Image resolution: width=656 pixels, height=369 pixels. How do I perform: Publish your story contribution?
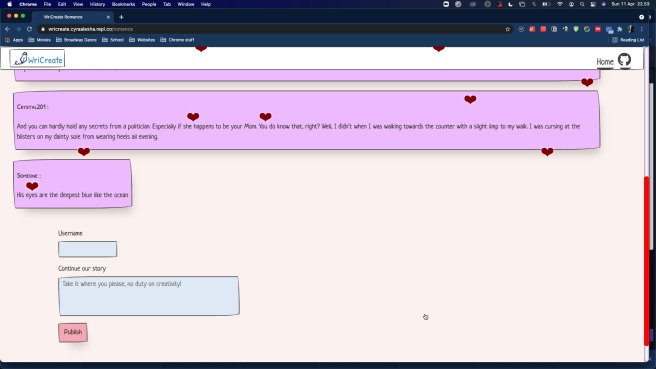coord(73,332)
